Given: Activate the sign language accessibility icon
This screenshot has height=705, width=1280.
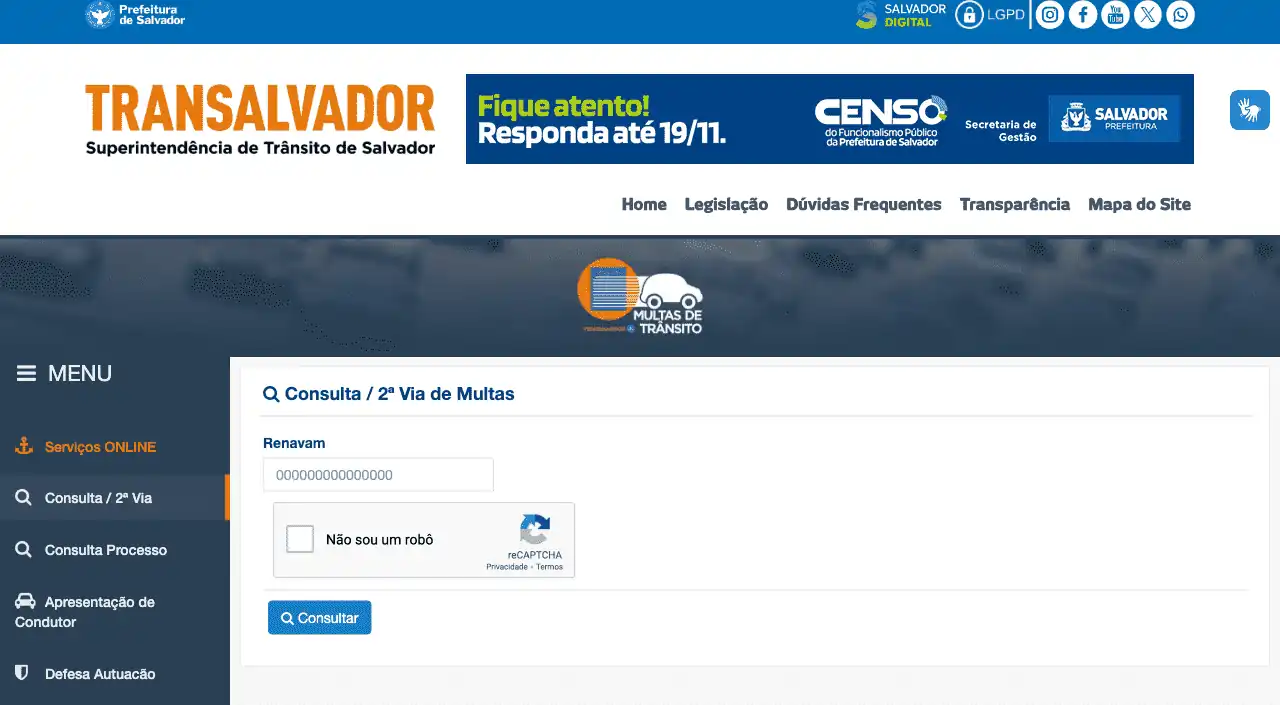Looking at the screenshot, I should click(x=1249, y=110).
